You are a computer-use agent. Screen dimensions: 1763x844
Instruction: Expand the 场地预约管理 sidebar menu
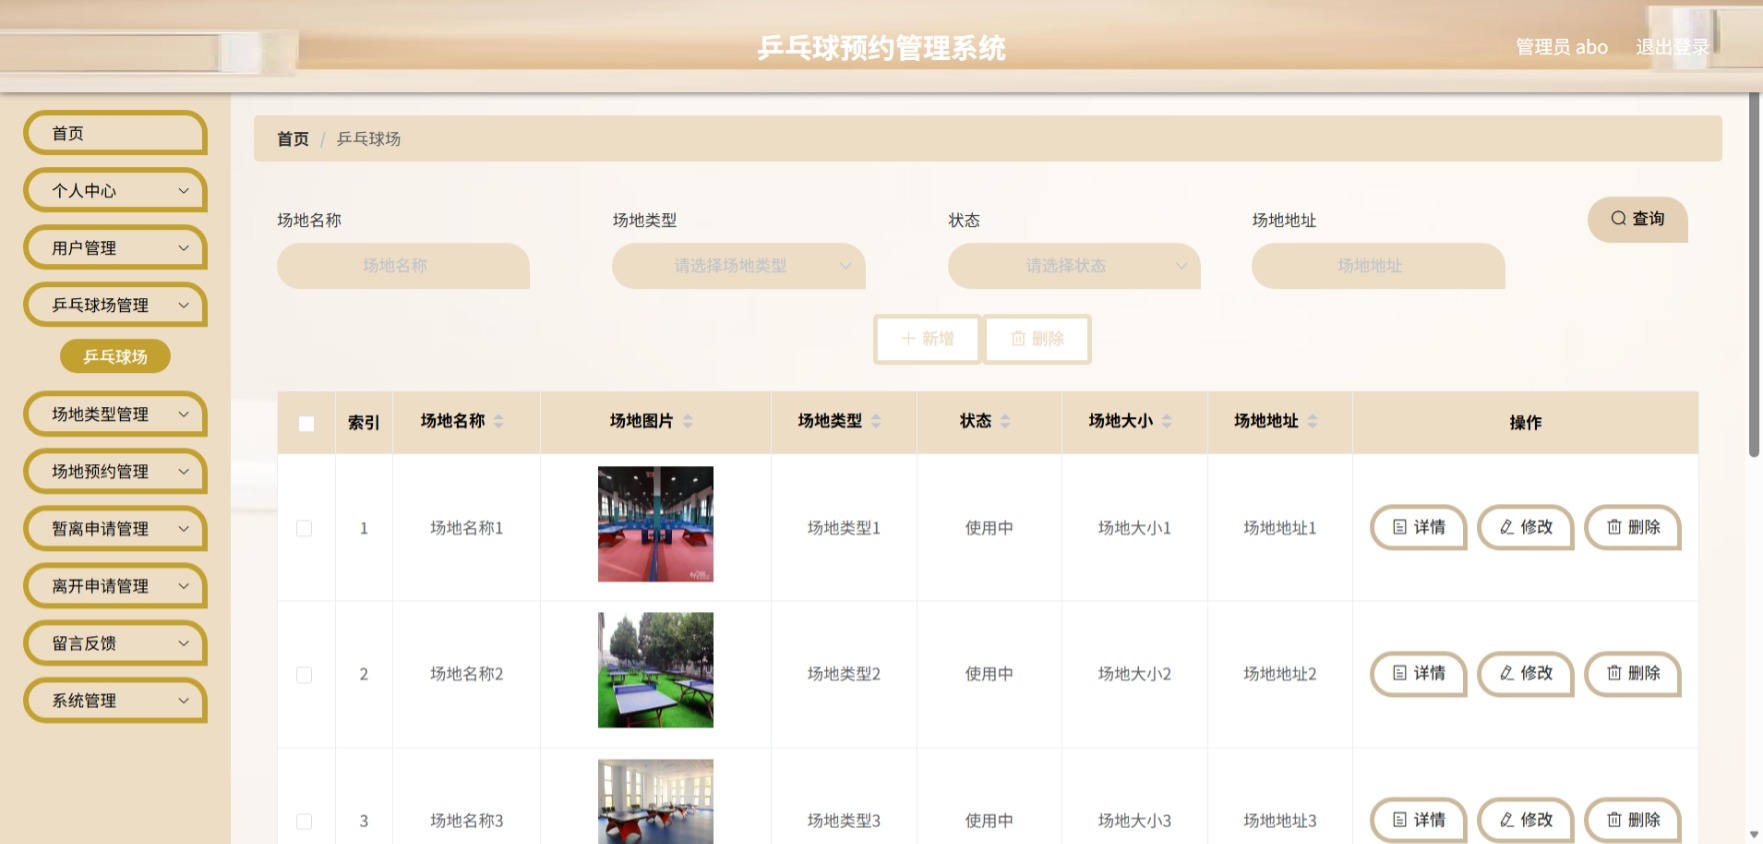(x=115, y=471)
